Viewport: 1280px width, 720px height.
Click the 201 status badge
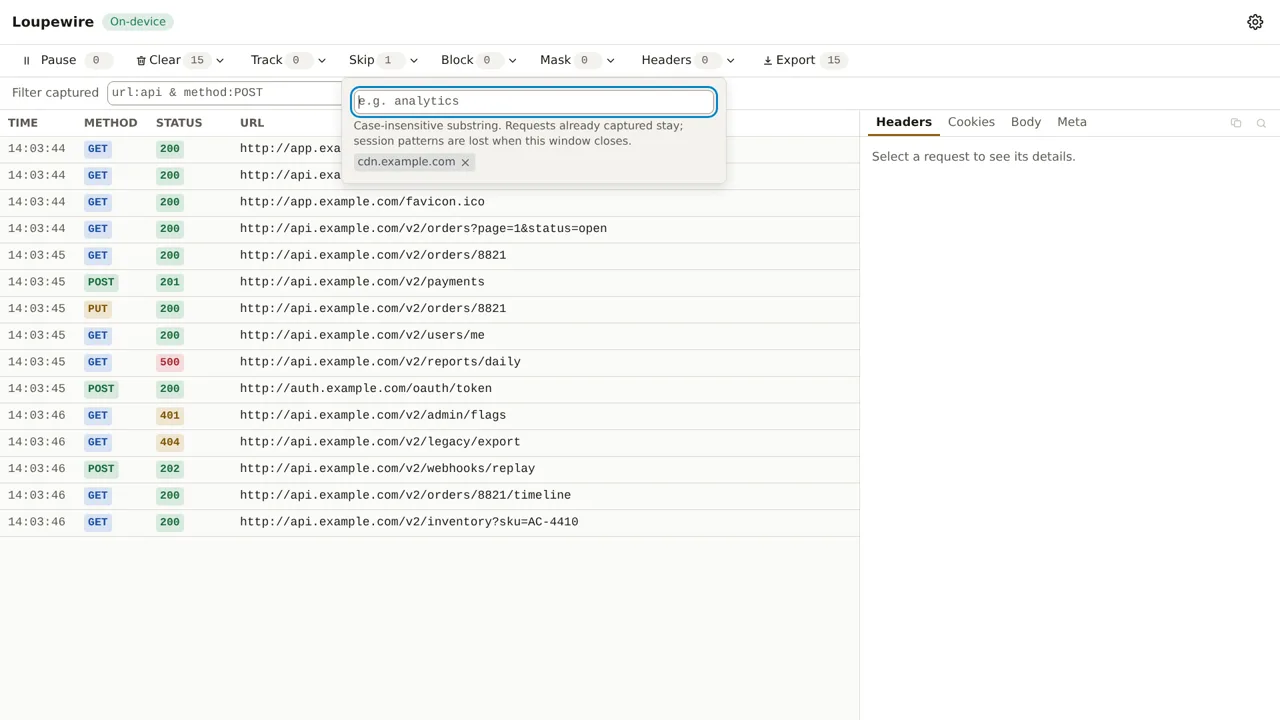click(170, 282)
